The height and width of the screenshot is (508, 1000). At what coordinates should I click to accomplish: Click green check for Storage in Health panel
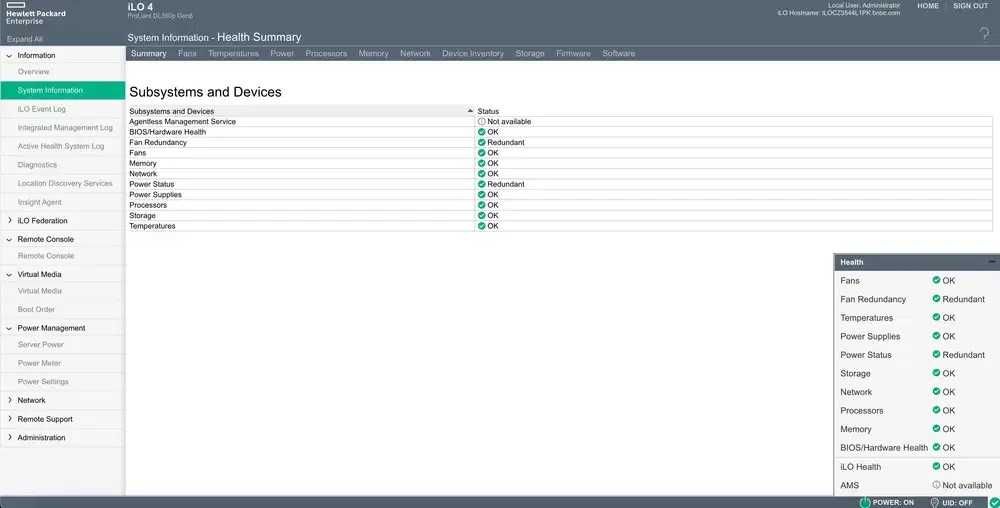pos(936,373)
